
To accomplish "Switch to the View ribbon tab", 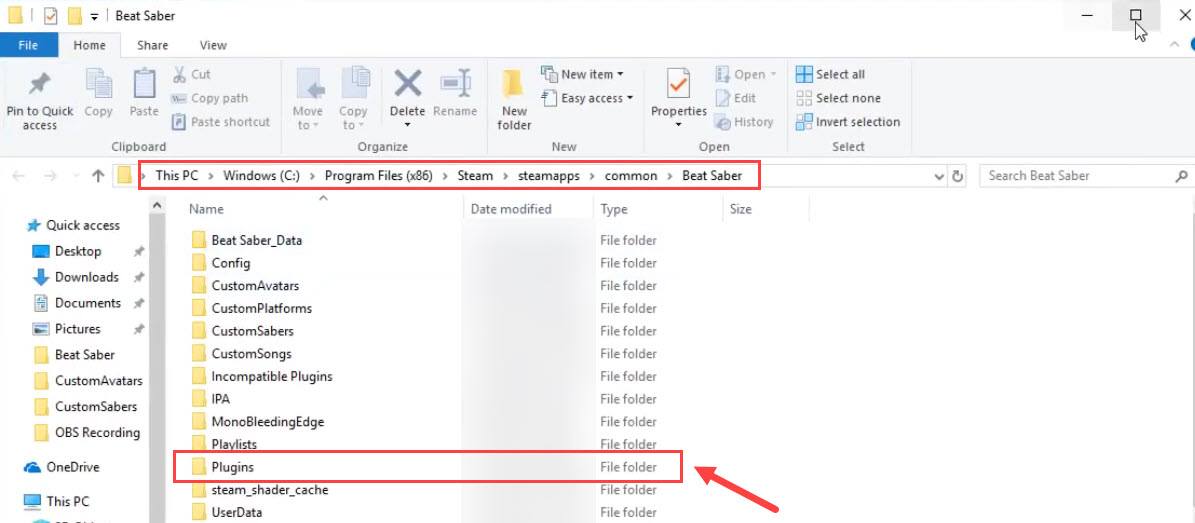I will tap(213, 45).
